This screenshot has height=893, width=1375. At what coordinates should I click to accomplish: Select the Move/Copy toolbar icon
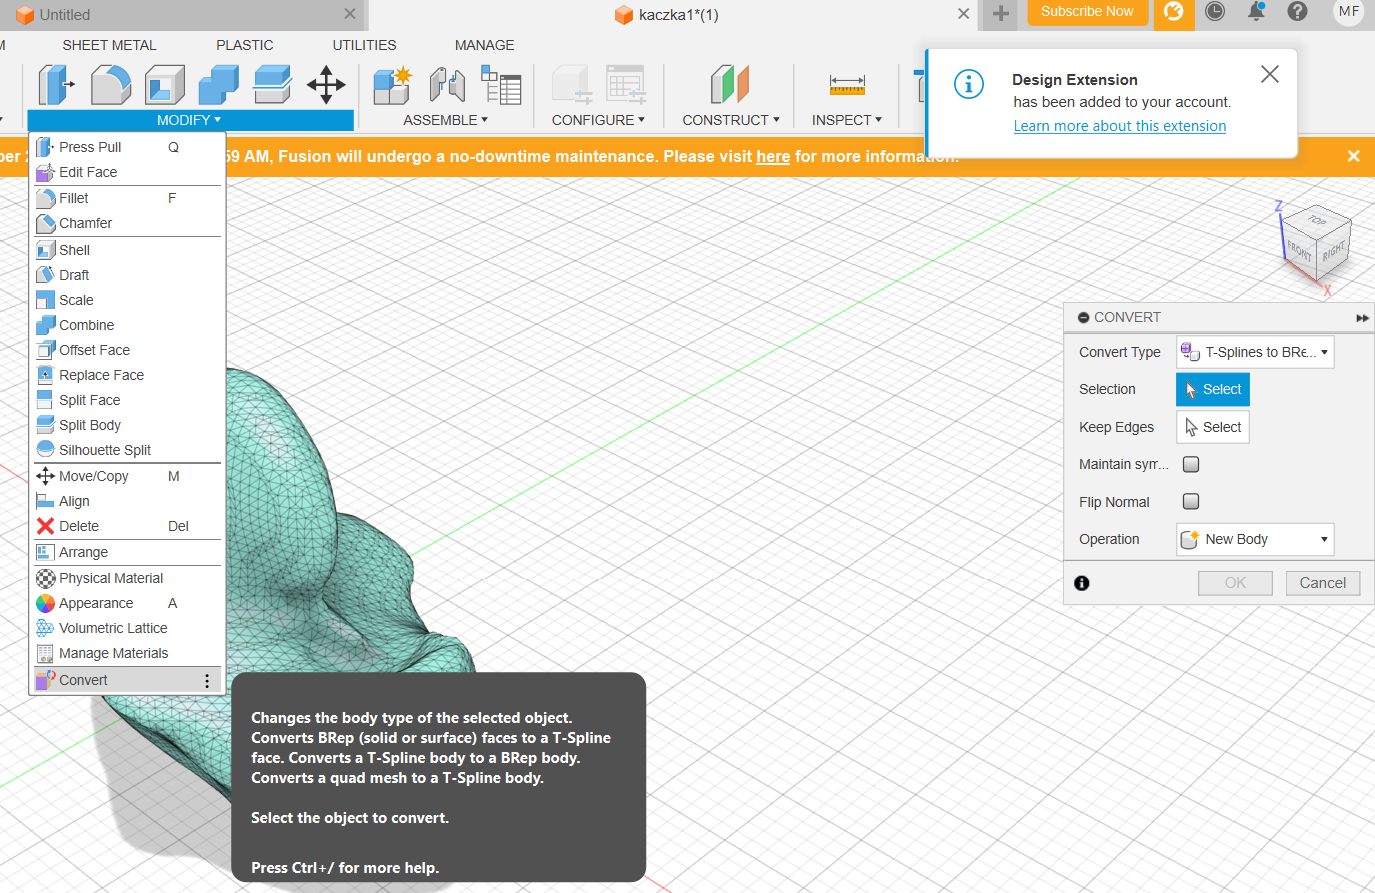click(x=326, y=85)
